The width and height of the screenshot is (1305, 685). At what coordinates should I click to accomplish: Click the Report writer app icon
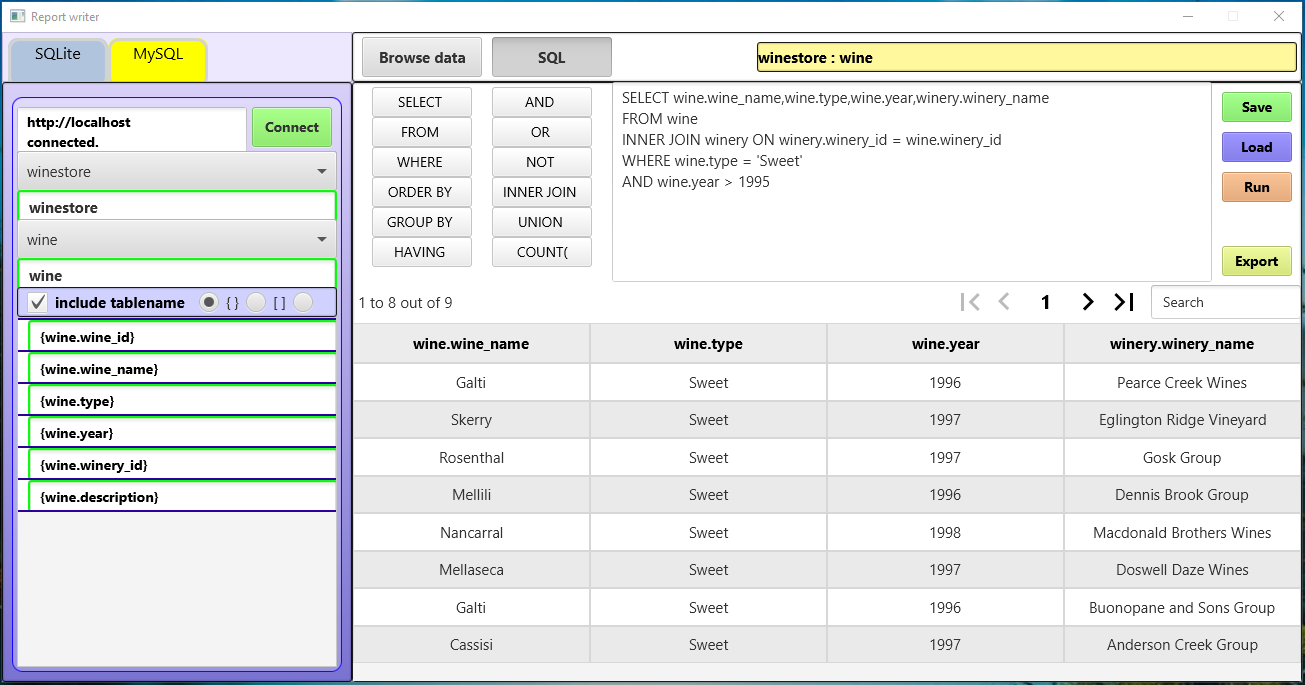pyautogui.click(x=17, y=16)
